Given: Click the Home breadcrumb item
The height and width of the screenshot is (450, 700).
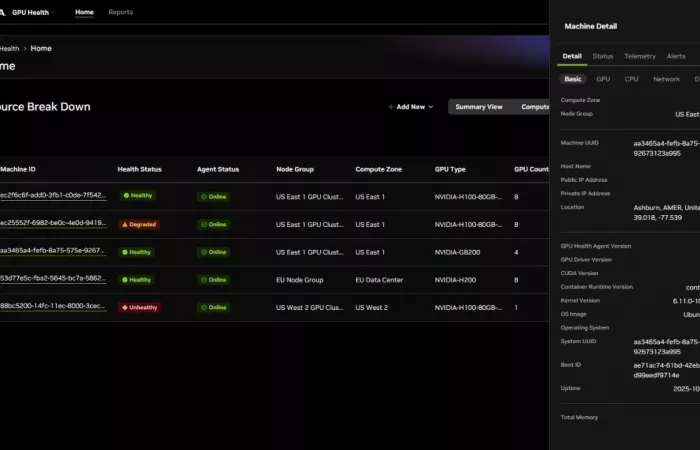Looking at the screenshot, I should pos(41,48).
